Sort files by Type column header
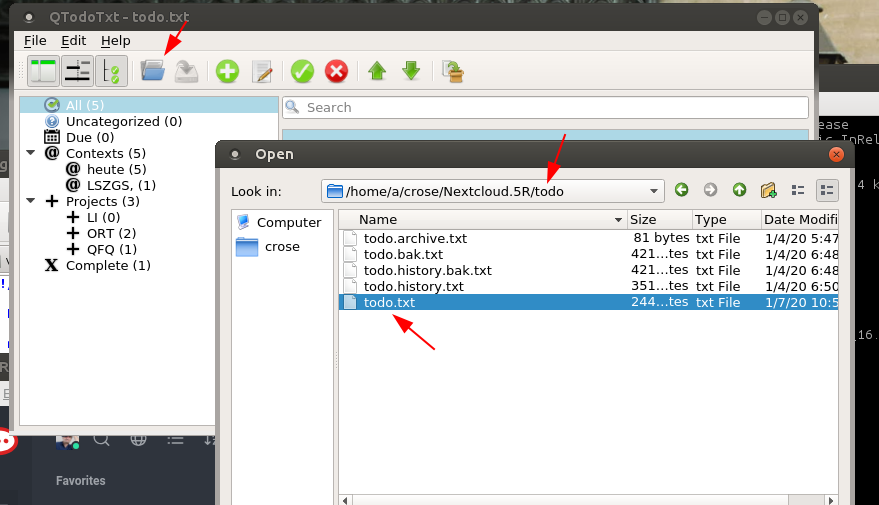 click(x=727, y=220)
